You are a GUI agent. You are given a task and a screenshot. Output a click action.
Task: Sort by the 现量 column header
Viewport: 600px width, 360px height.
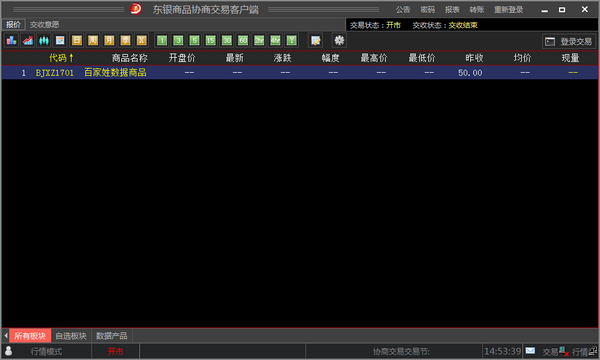coord(570,58)
